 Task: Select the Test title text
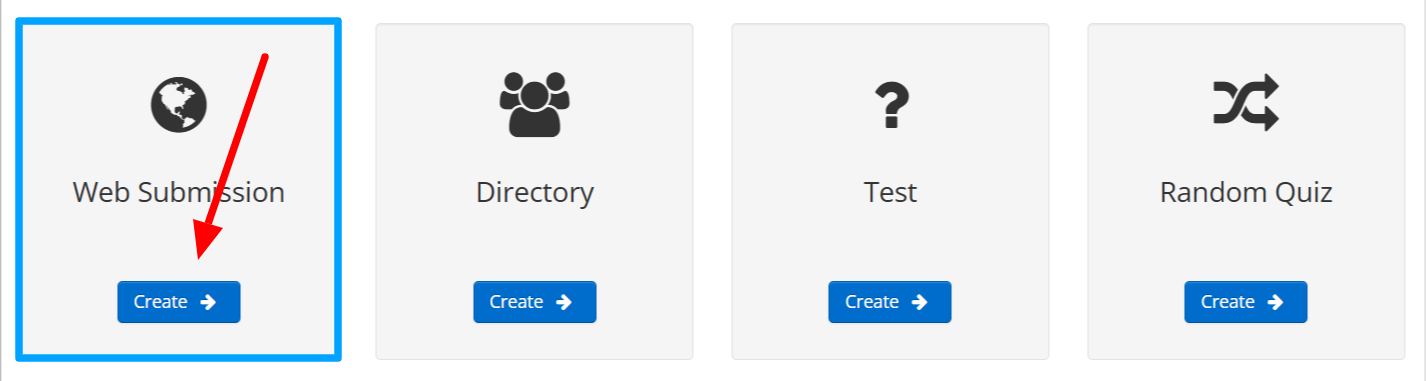(890, 192)
